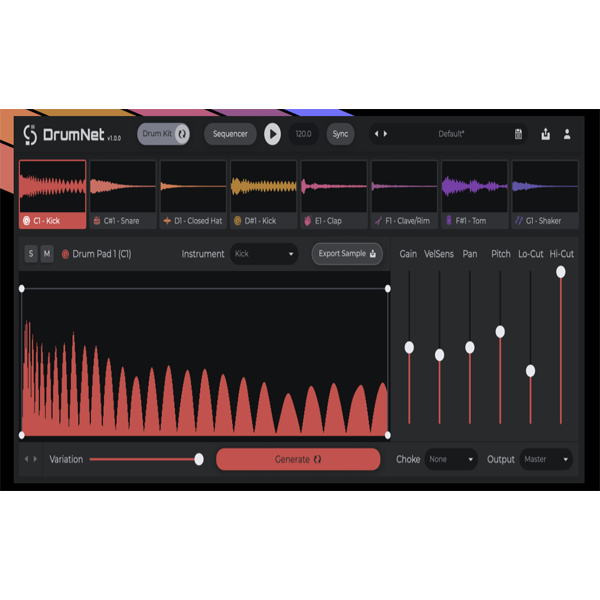Click the Export Sample button
The height and width of the screenshot is (600, 600).
[x=347, y=254]
